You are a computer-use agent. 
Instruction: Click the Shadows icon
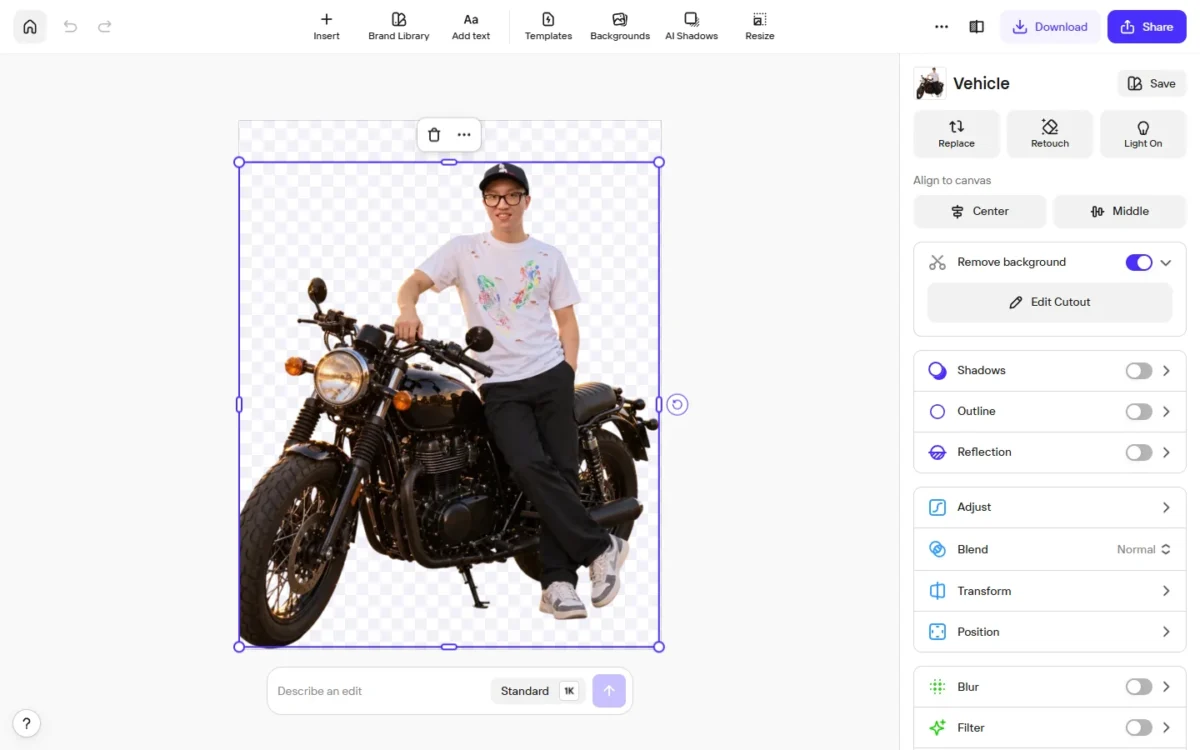(937, 371)
